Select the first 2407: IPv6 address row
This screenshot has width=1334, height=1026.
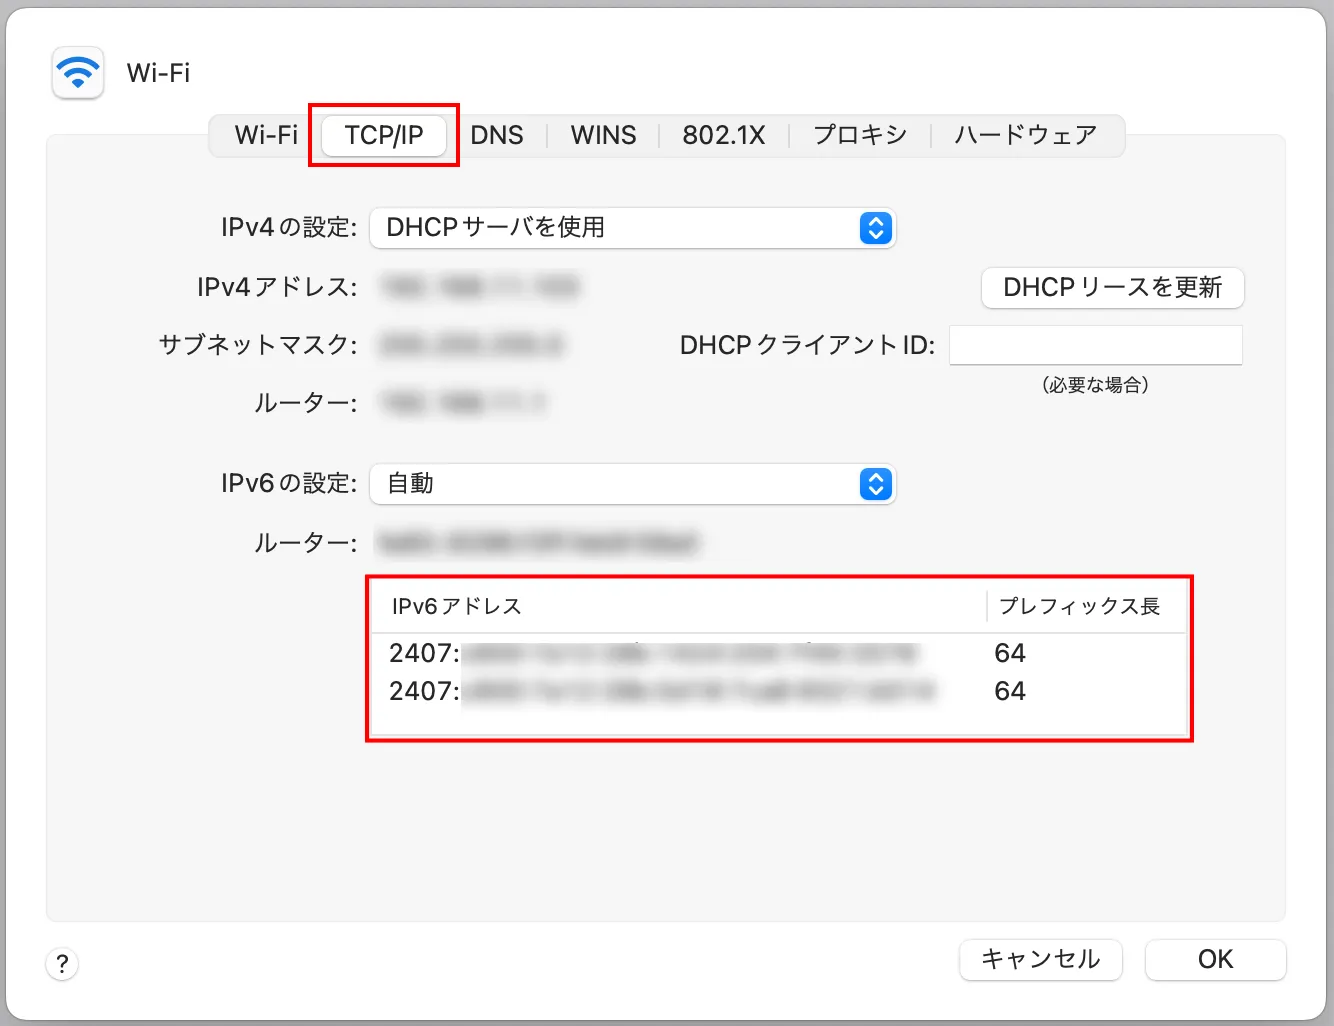coord(779,653)
